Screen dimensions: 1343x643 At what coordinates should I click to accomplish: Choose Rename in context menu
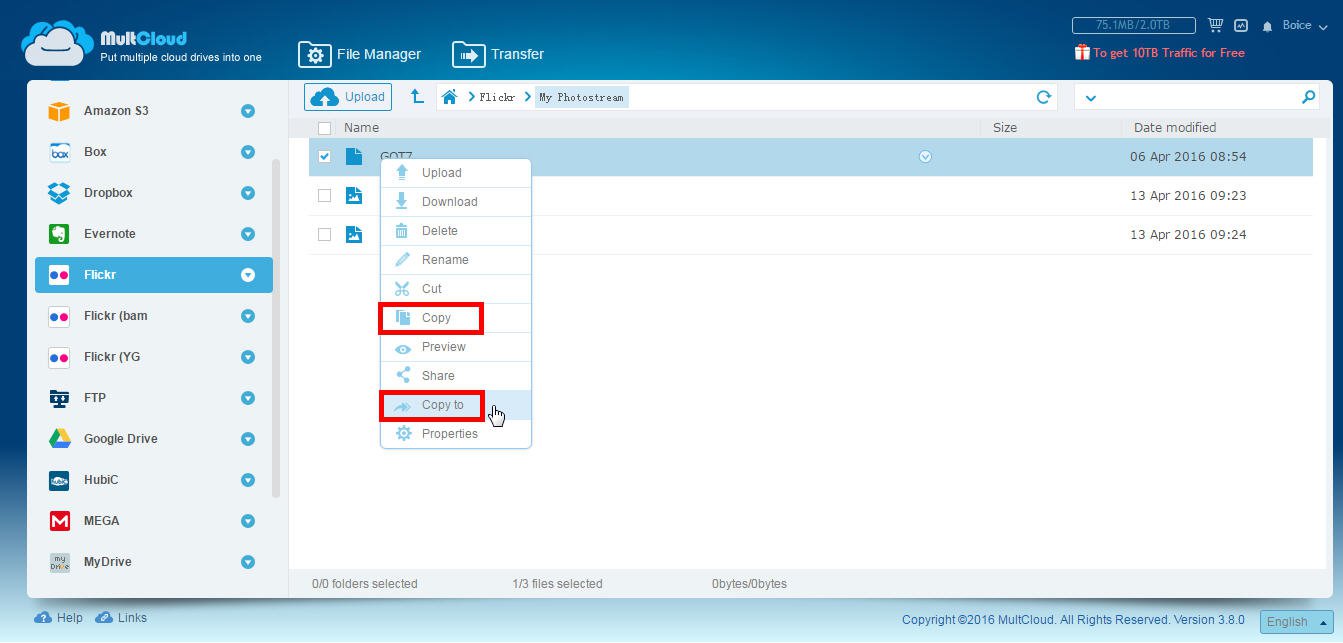click(456, 260)
